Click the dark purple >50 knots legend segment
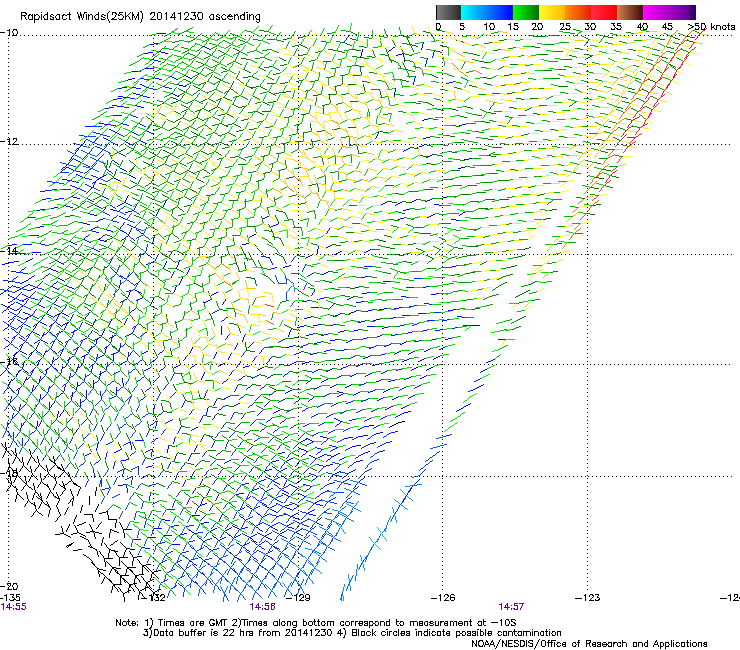This screenshot has height=650, width=740. click(x=693, y=12)
